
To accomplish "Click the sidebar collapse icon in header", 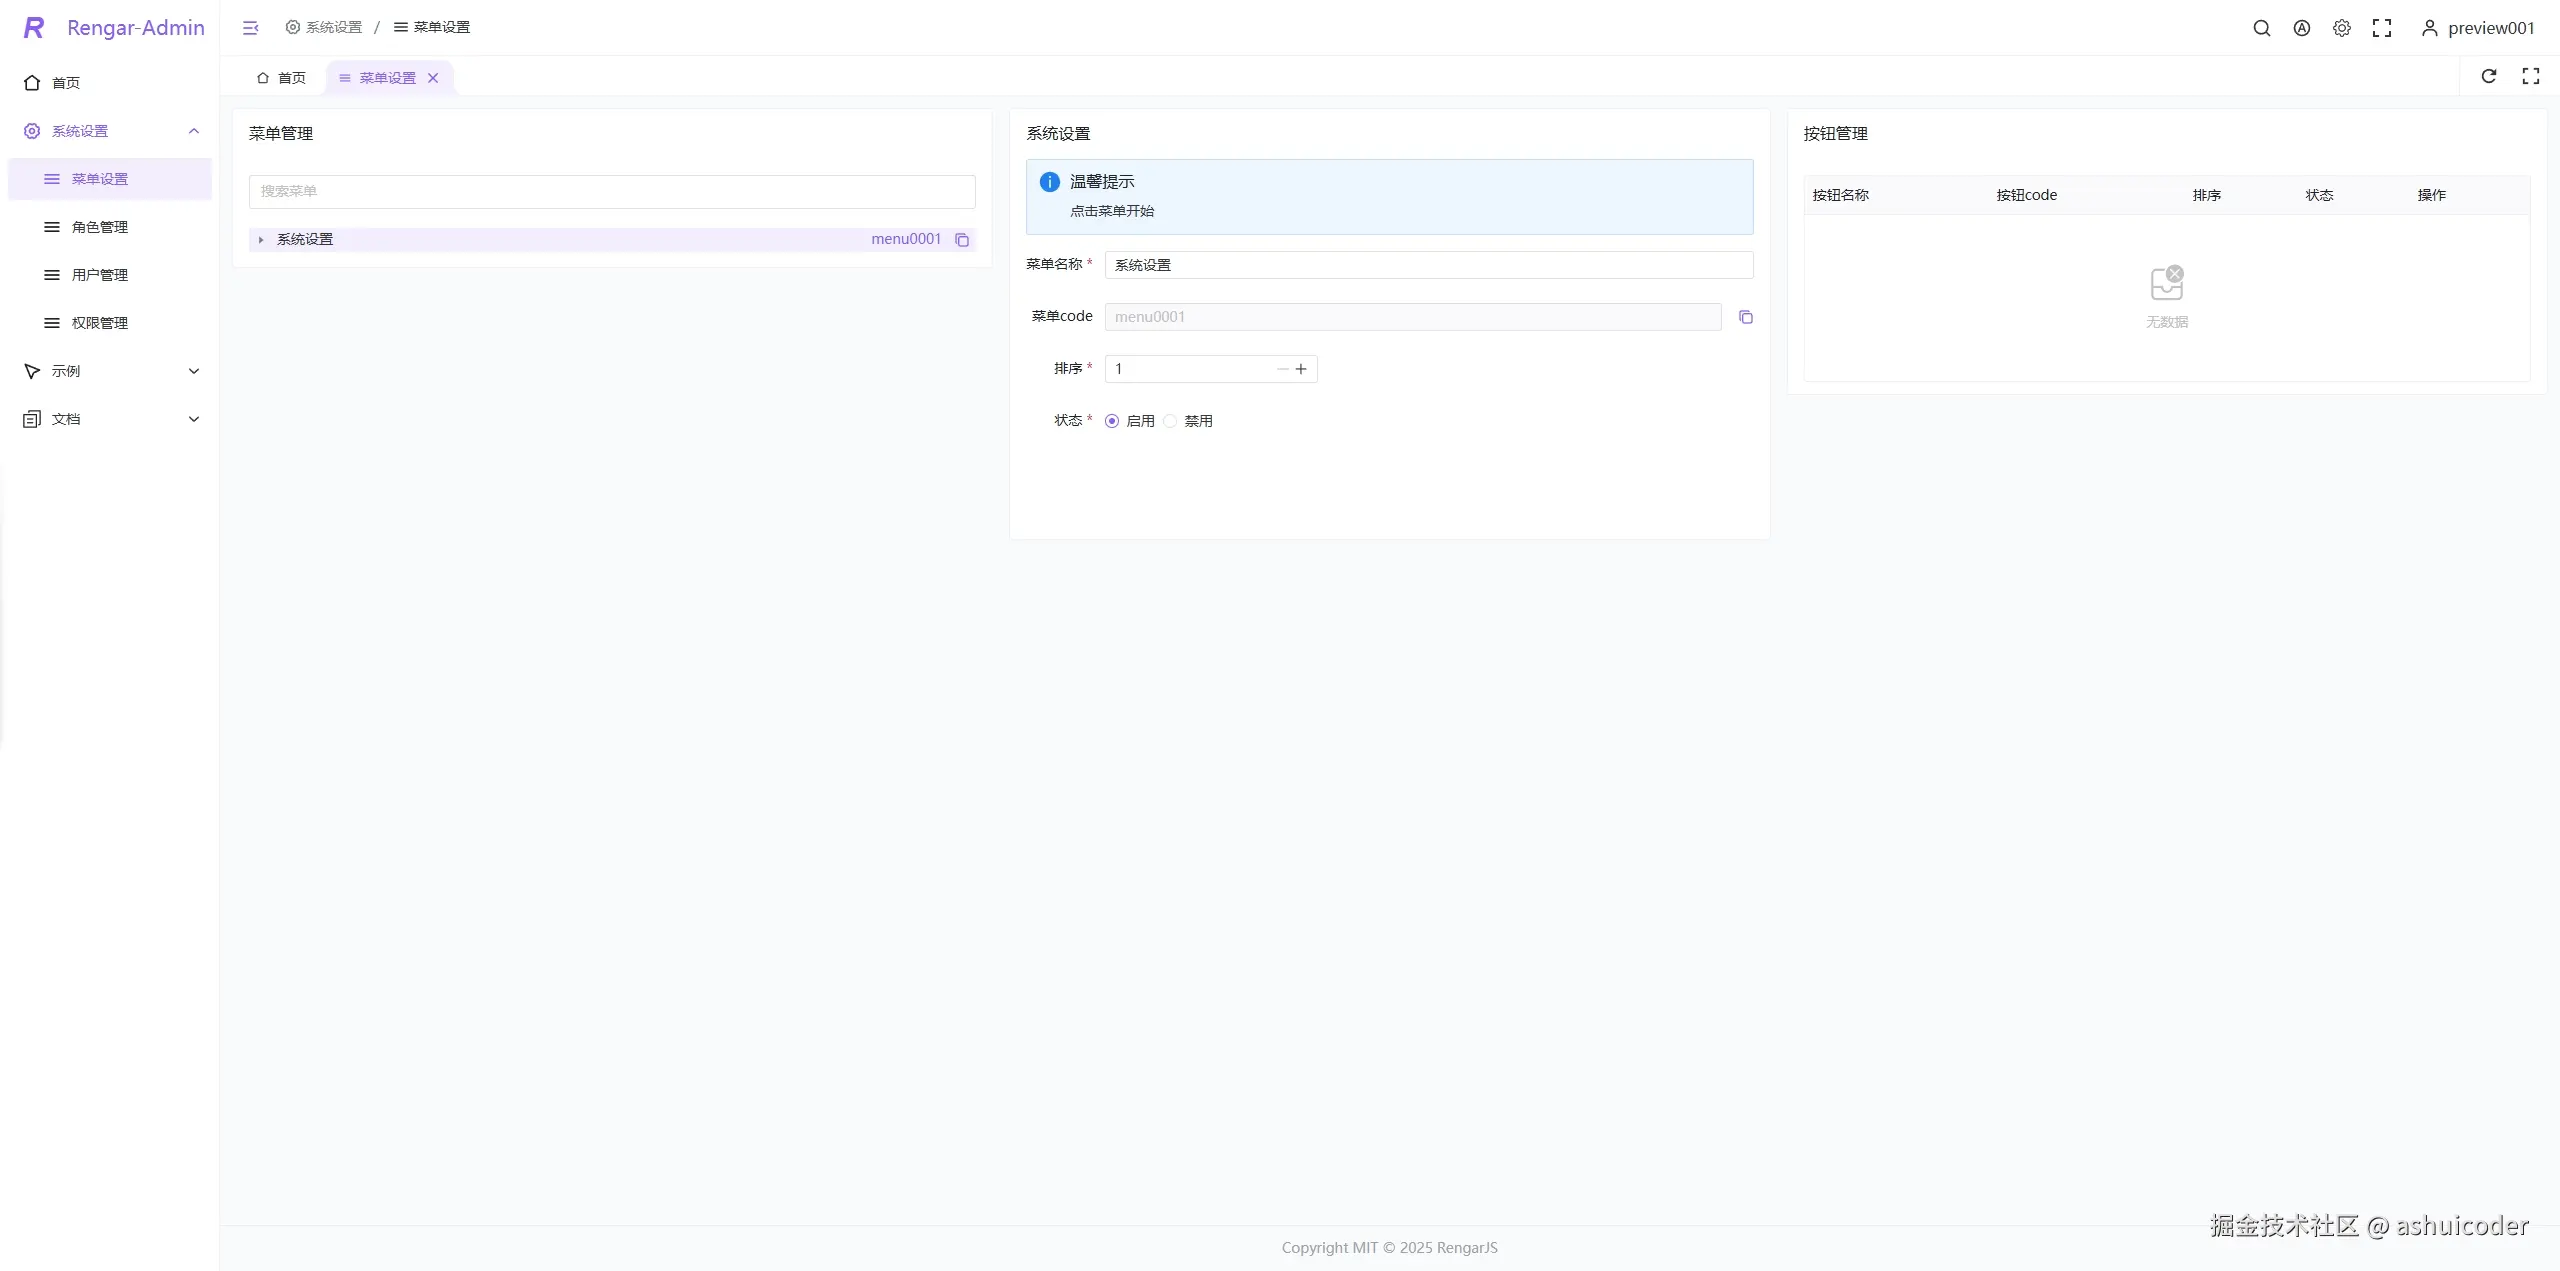I will 250,28.
